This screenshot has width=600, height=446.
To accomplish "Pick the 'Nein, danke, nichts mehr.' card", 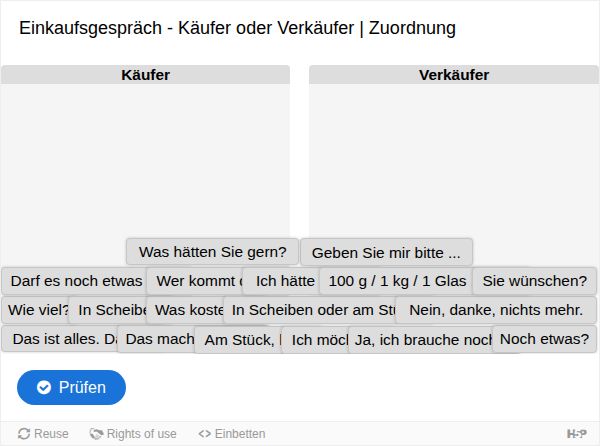I will pos(496,310).
